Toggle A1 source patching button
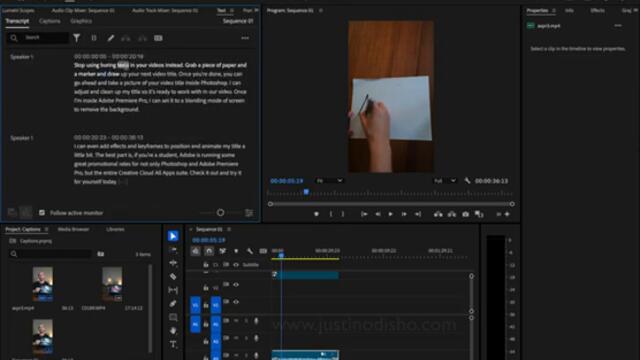This screenshot has width=640, height=360. [196, 324]
